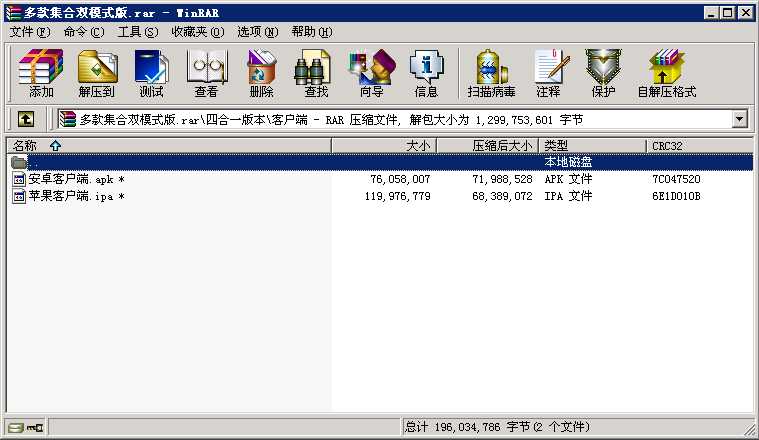
Task: Open the 选项(N) menu
Action: coord(258,32)
